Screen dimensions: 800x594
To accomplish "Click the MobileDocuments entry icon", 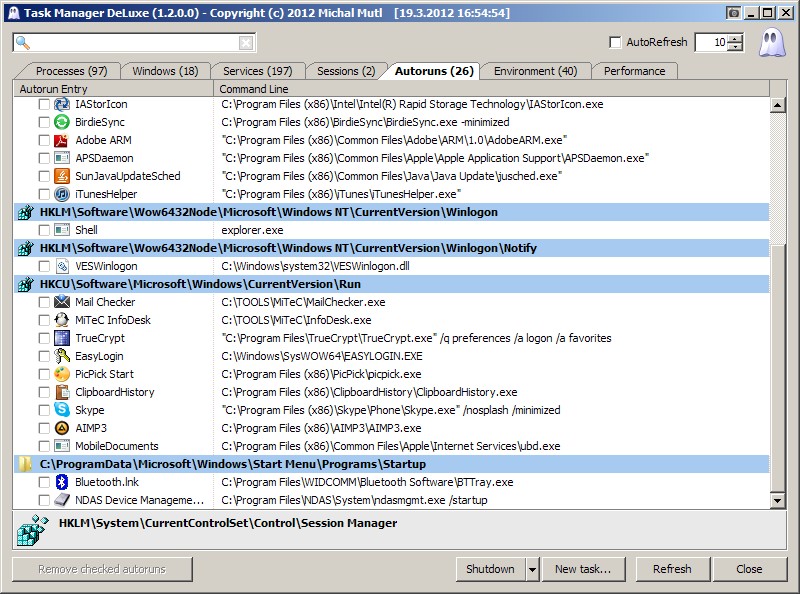I will point(62,446).
